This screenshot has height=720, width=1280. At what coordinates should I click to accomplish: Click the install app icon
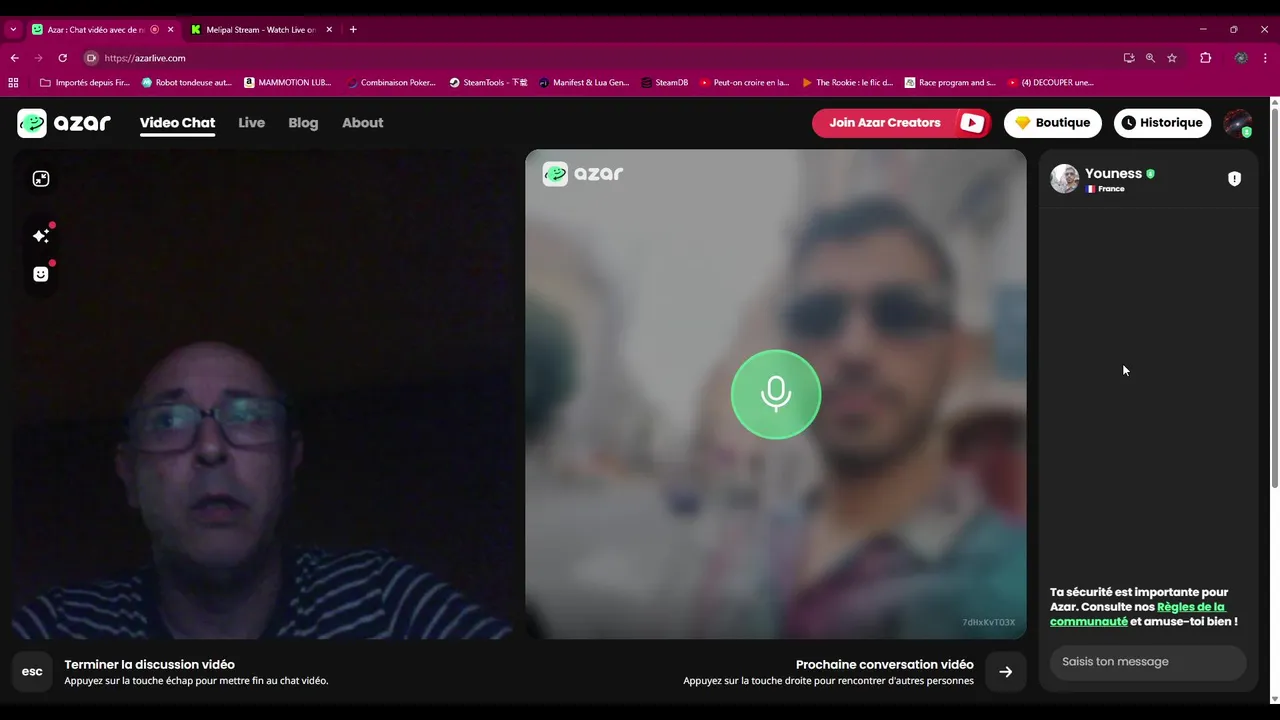coord(1129,58)
